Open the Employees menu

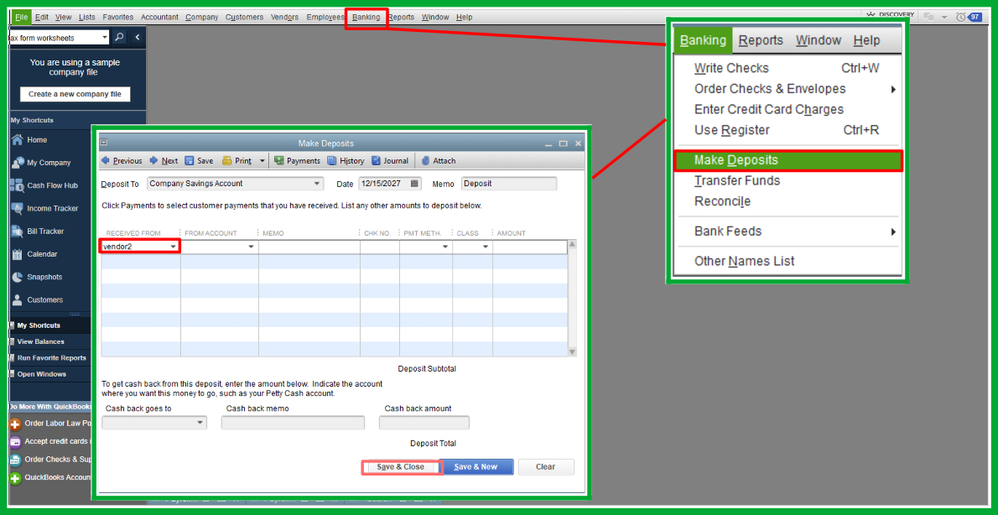pos(325,17)
